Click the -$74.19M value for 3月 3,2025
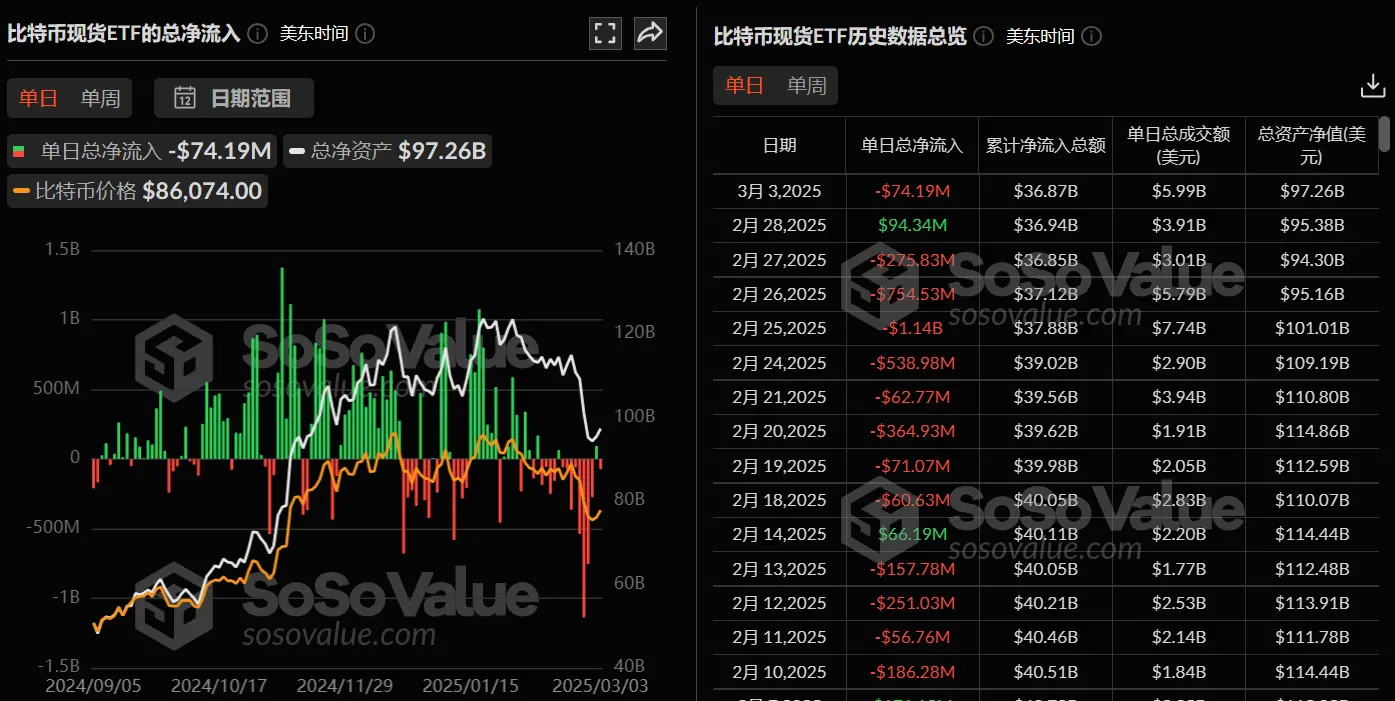Viewport: 1395px width, 701px height. click(911, 191)
